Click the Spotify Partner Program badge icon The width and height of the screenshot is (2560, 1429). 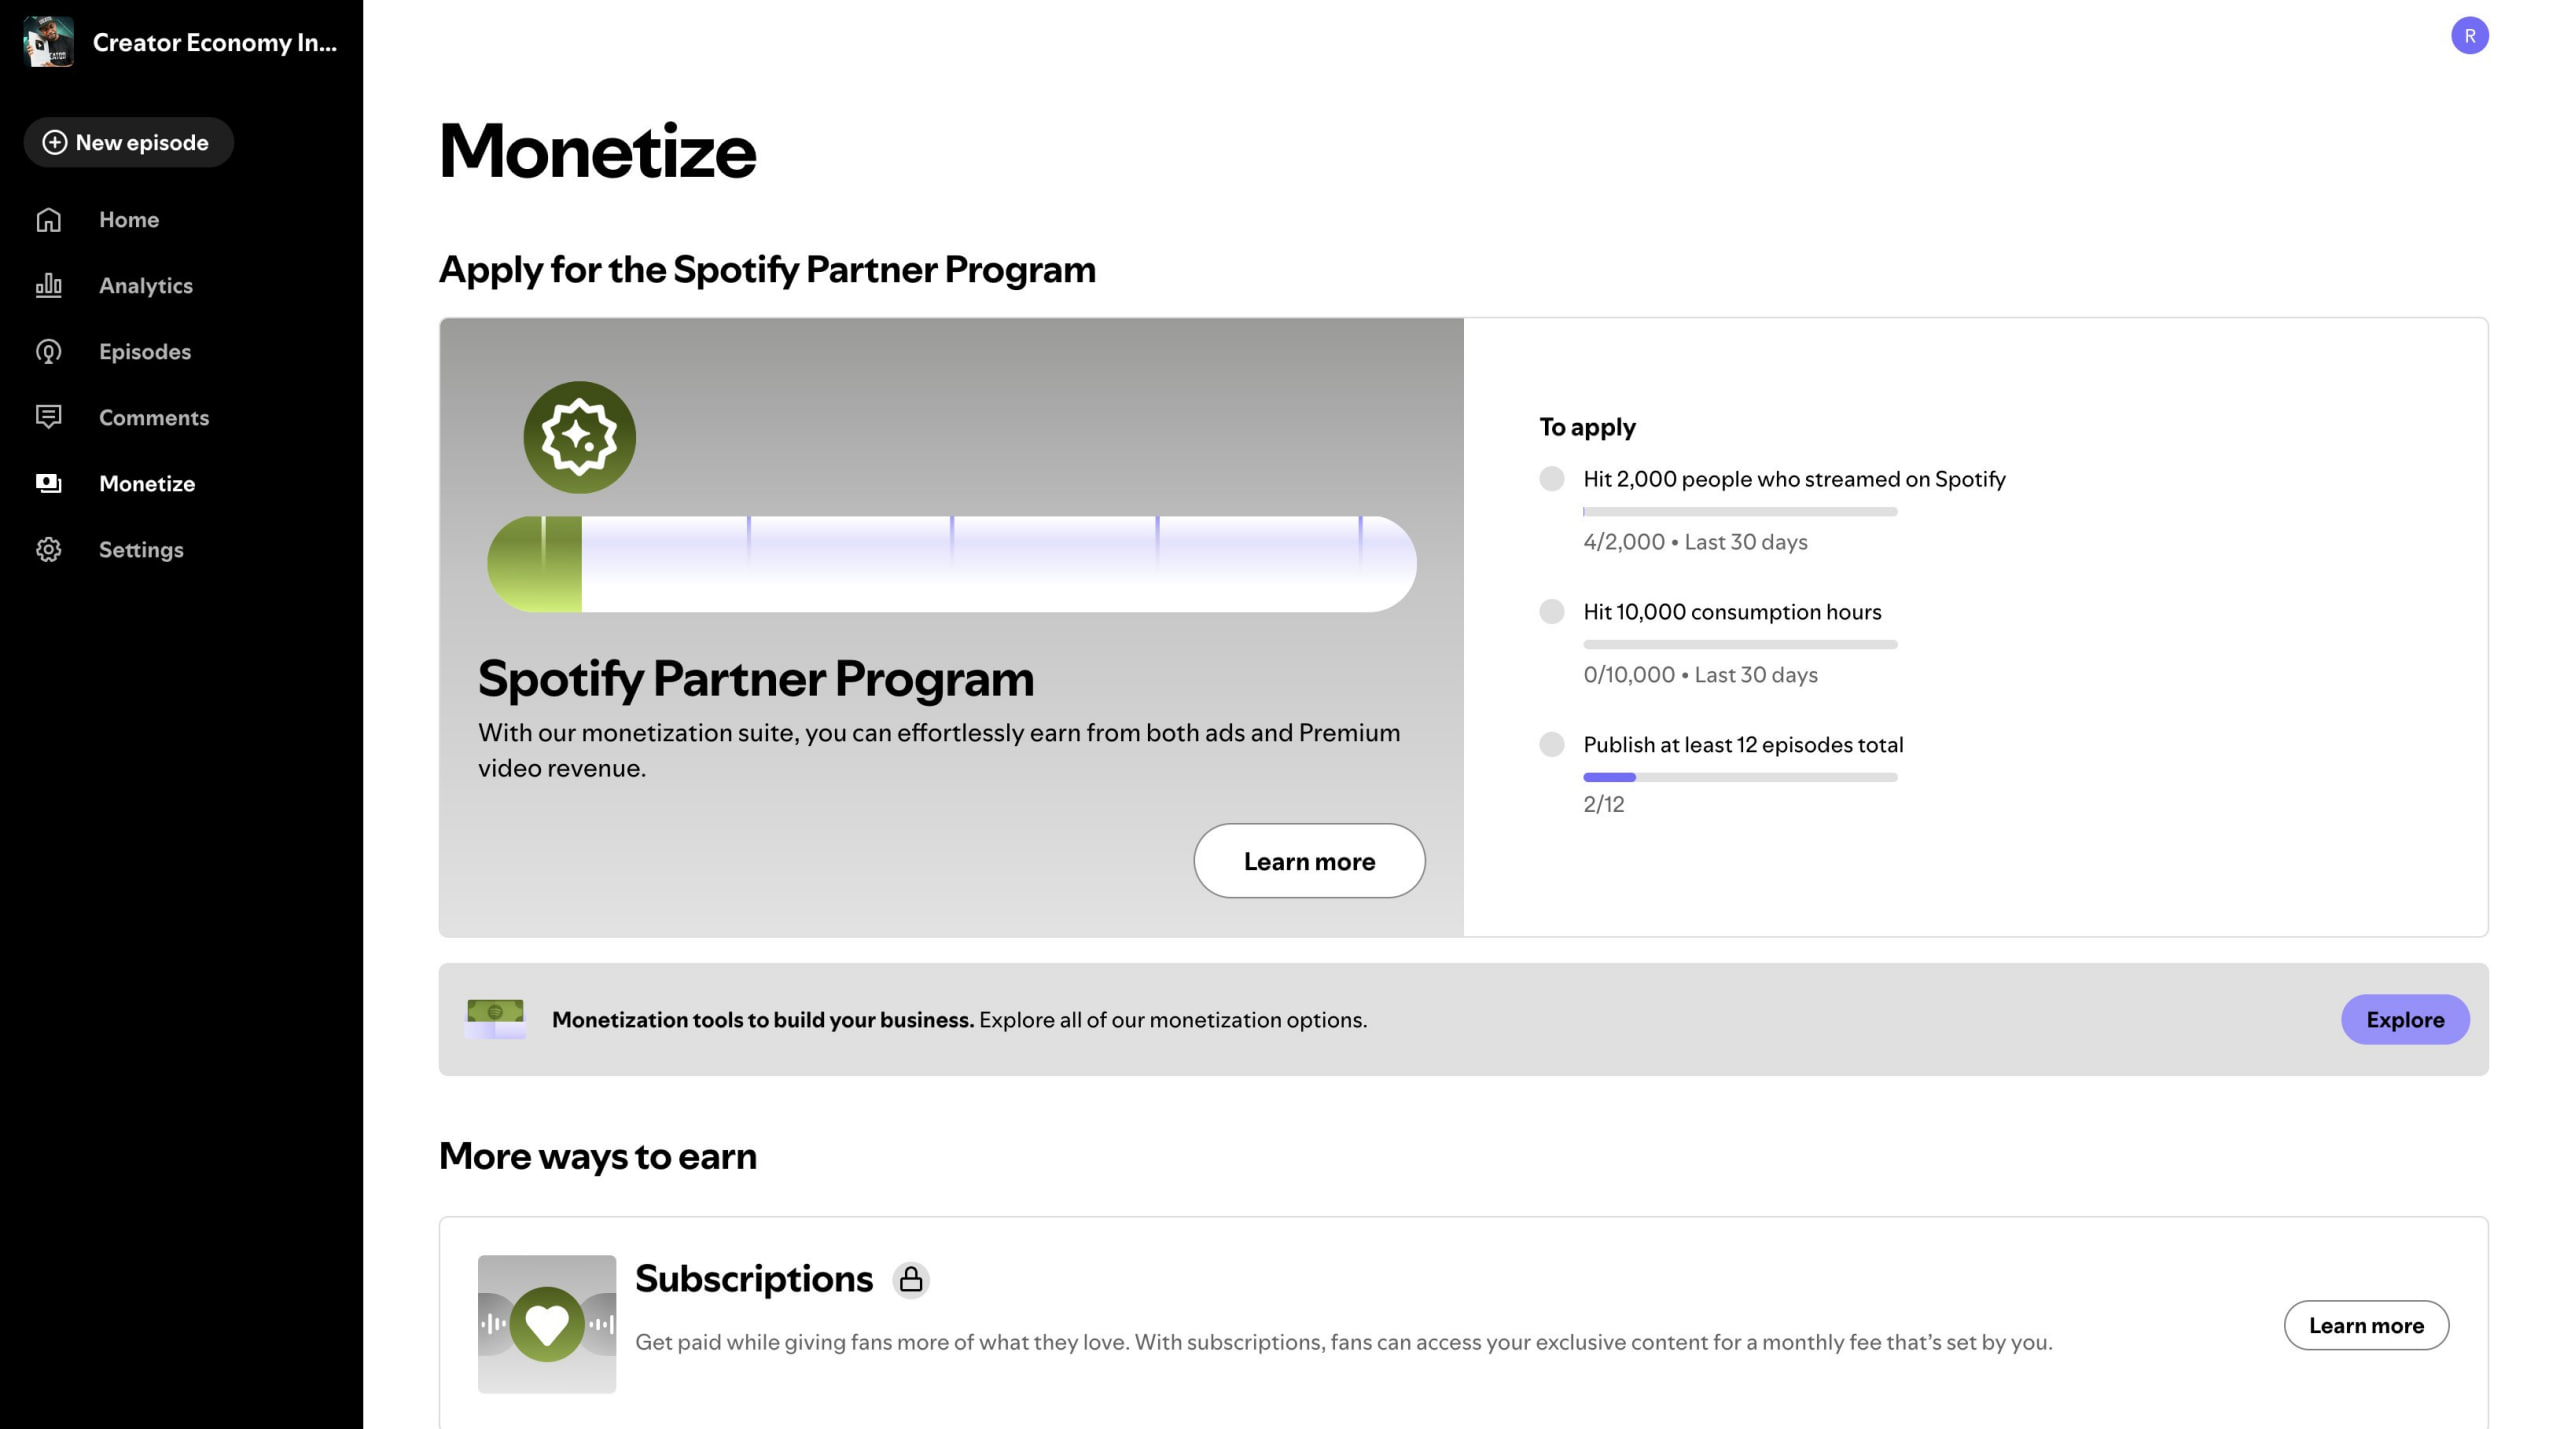tap(579, 437)
